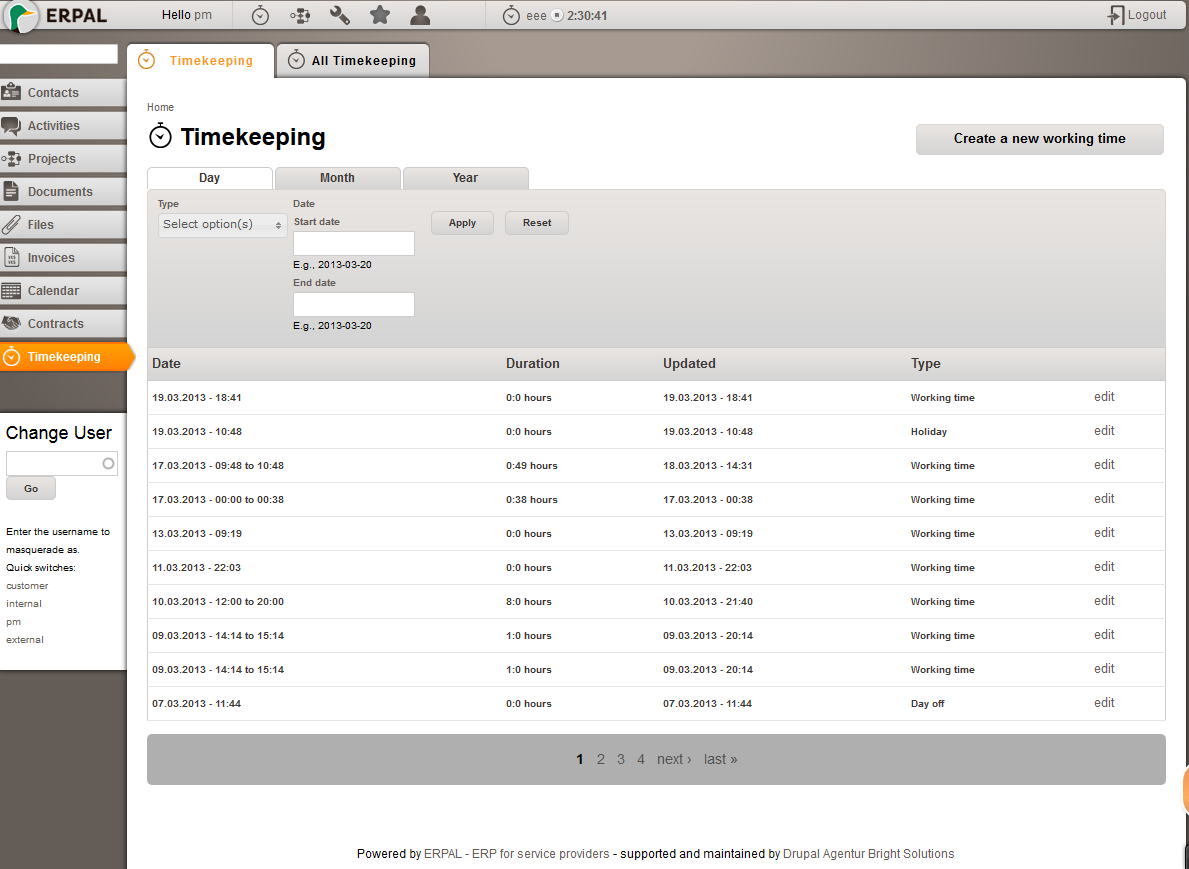
Task: Click the Documents page icon
Action: pyautogui.click(x=11, y=191)
